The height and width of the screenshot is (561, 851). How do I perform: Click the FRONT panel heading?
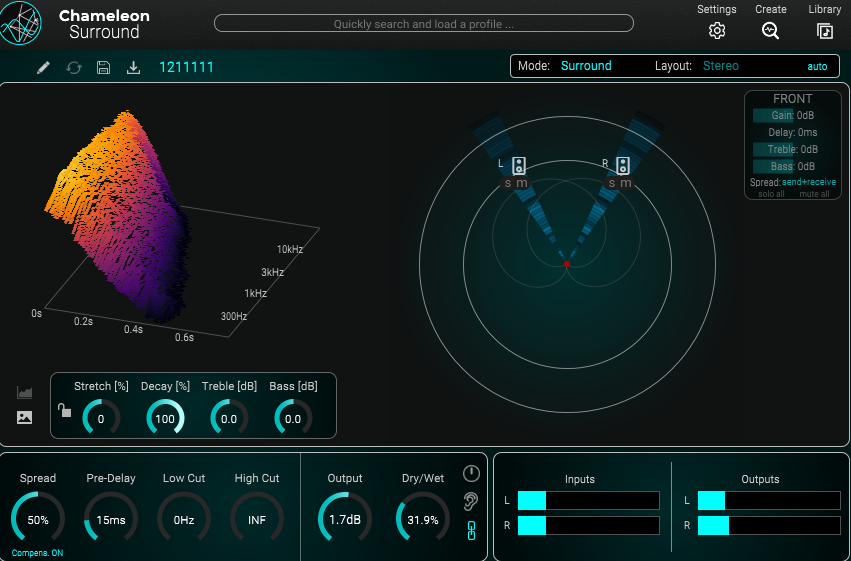[x=792, y=99]
